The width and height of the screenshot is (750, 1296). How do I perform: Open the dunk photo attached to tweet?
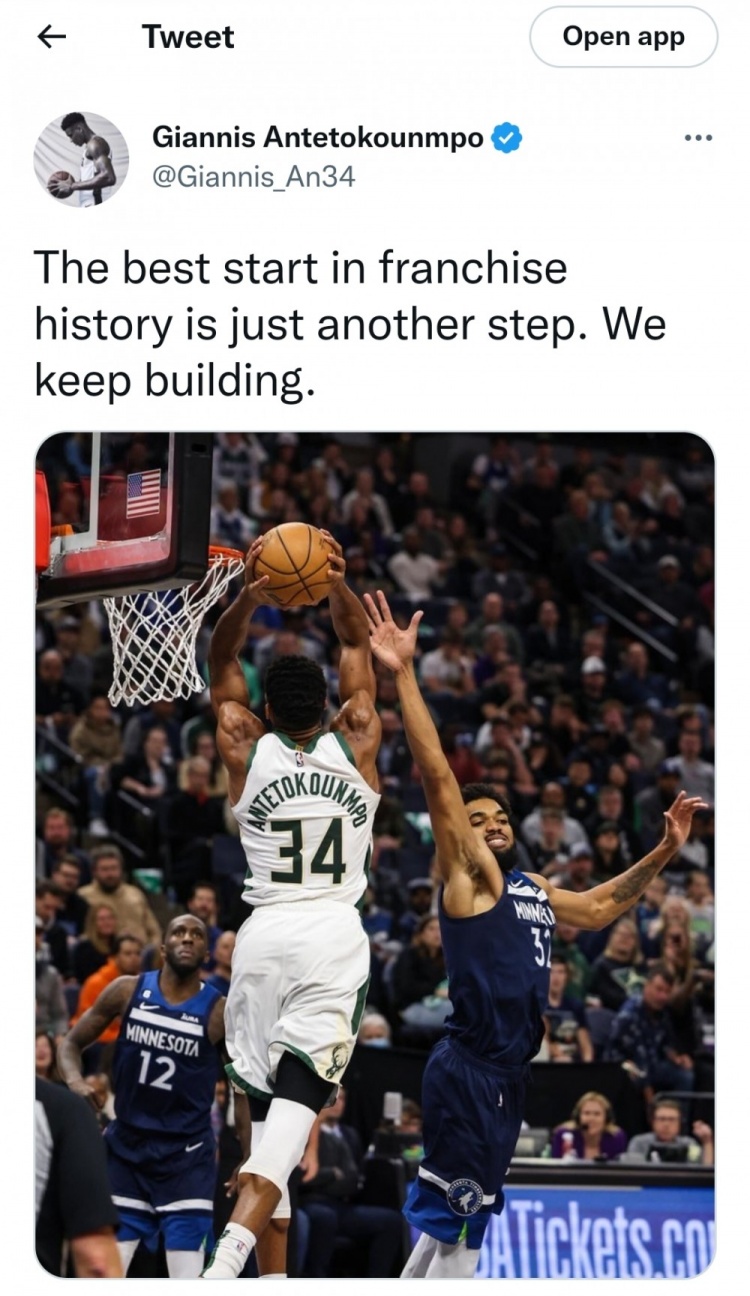[375, 855]
